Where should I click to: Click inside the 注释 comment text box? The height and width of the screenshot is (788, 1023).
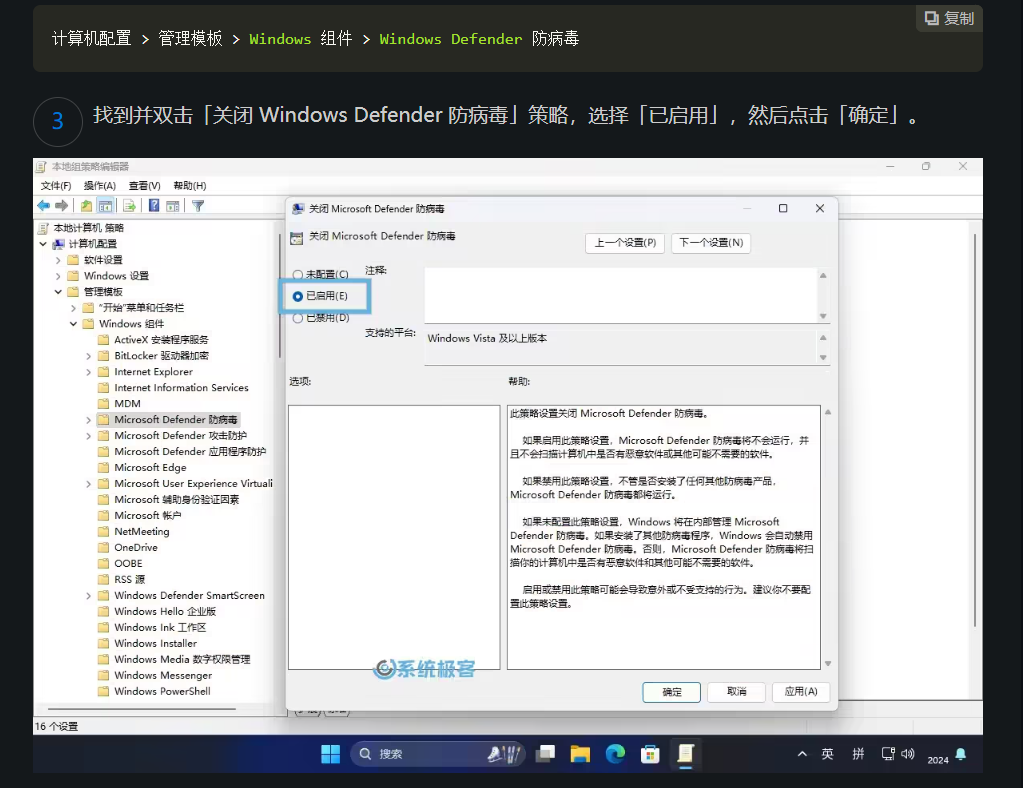(x=620, y=294)
